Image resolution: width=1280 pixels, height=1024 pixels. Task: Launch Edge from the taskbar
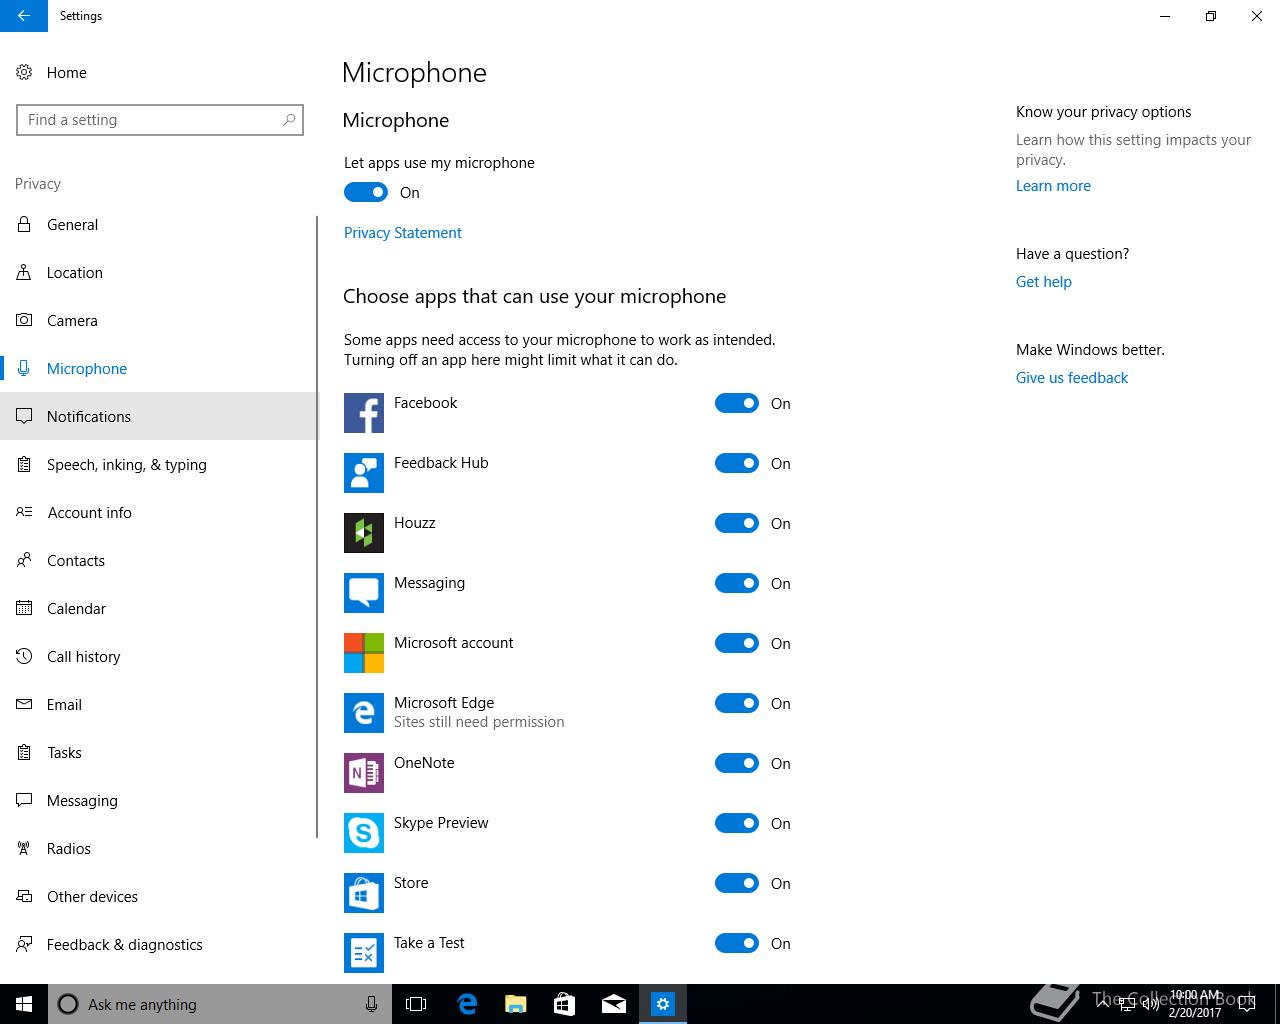(x=466, y=1004)
